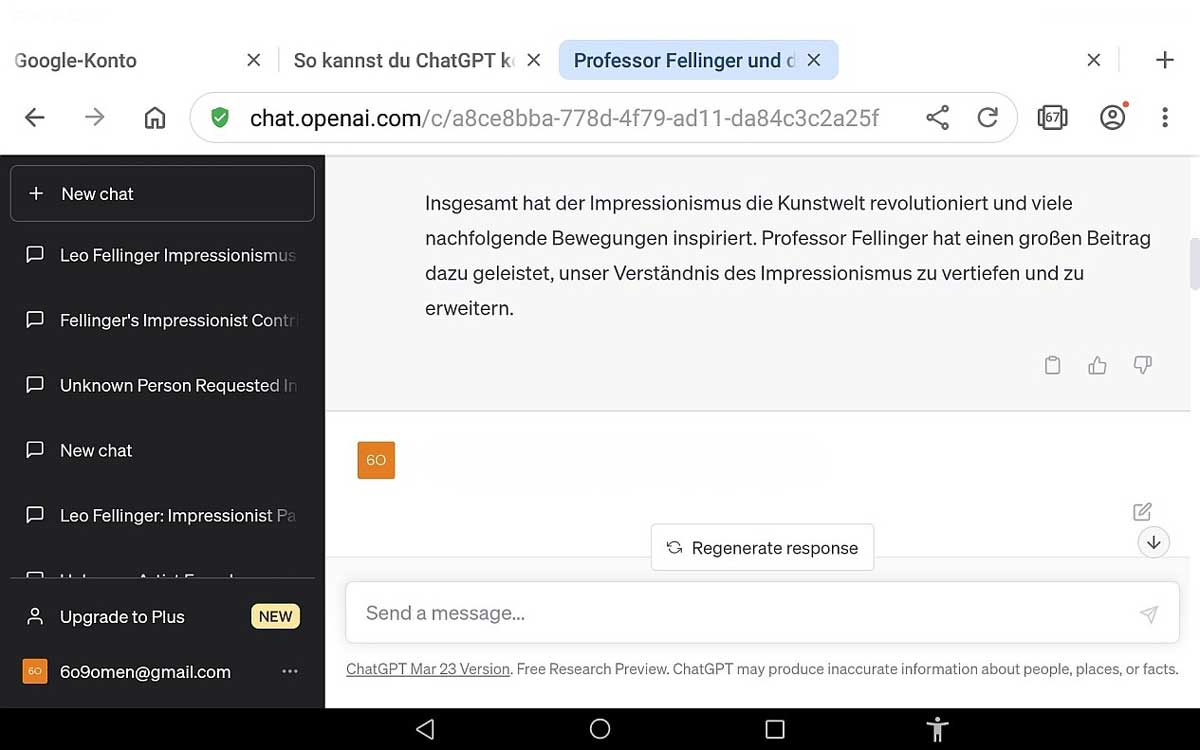Switch to So kannst du ChatGPT tab
The image size is (1200, 750).
coord(405,60)
